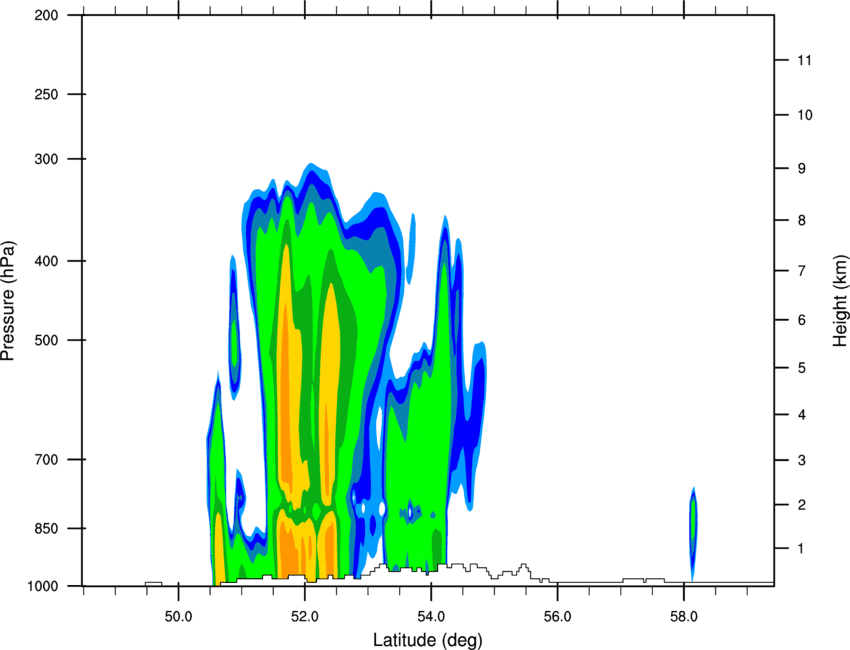Click the 56.0 latitude tick label
Viewport: 850px width, 650px height.
click(x=558, y=617)
